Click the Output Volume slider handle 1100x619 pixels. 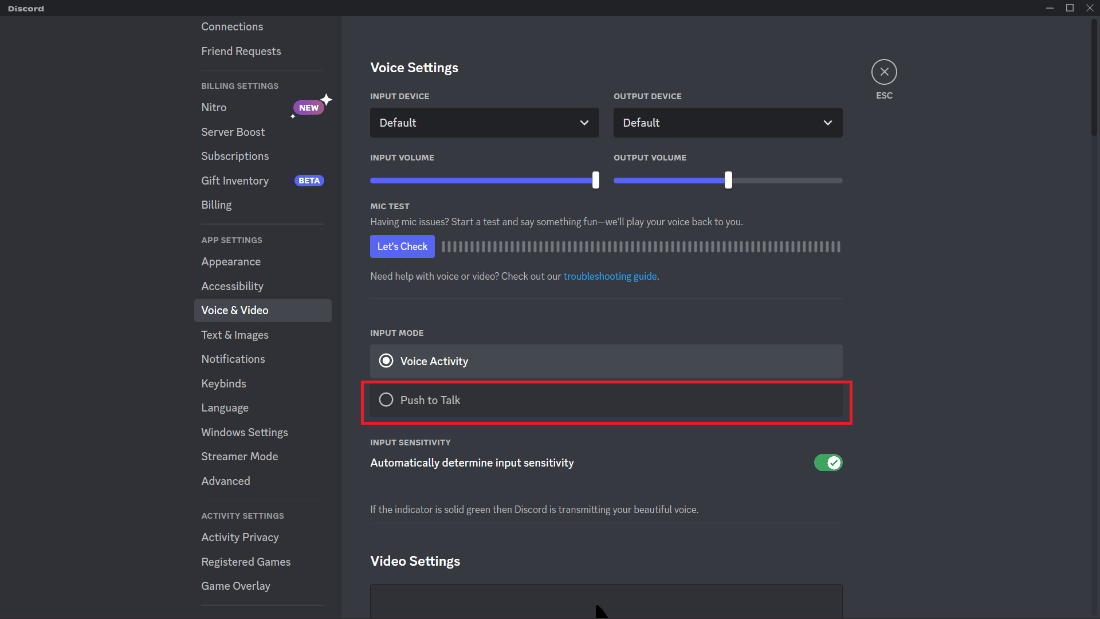pos(728,180)
